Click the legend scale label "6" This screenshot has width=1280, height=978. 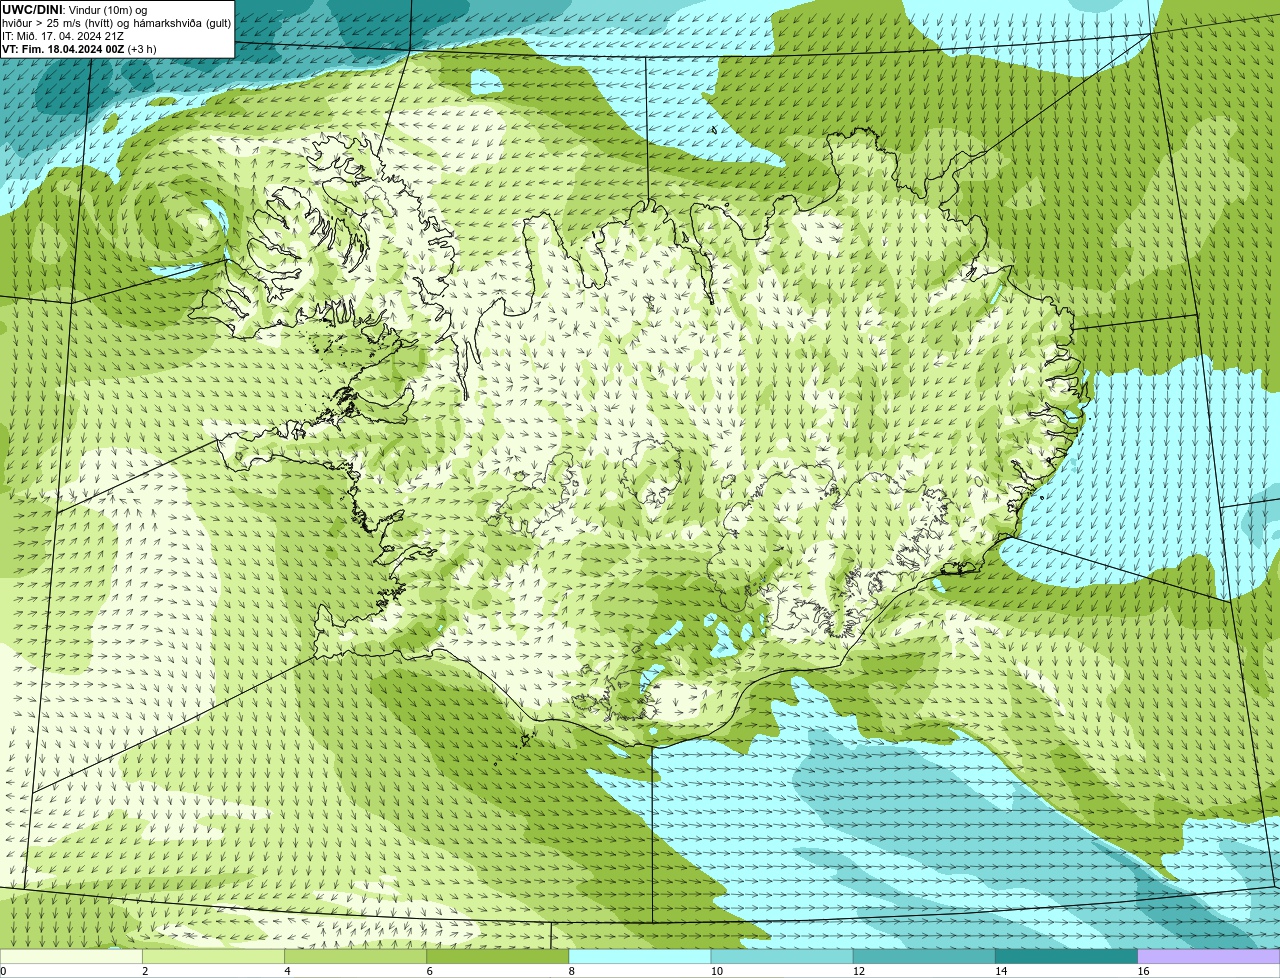click(x=430, y=971)
